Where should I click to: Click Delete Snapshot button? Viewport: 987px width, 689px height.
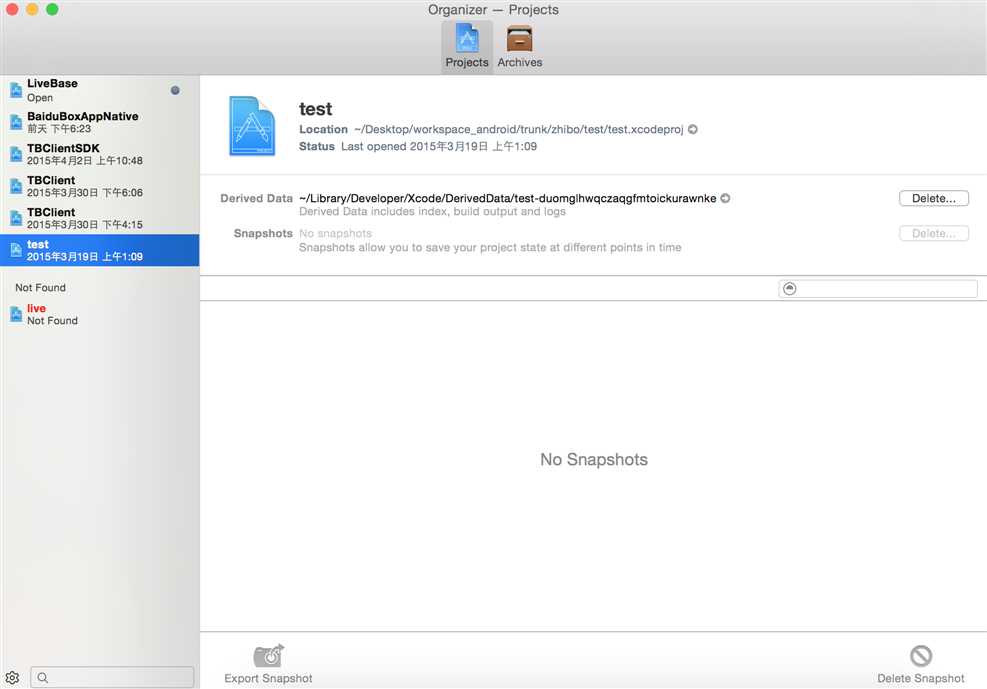(920, 664)
